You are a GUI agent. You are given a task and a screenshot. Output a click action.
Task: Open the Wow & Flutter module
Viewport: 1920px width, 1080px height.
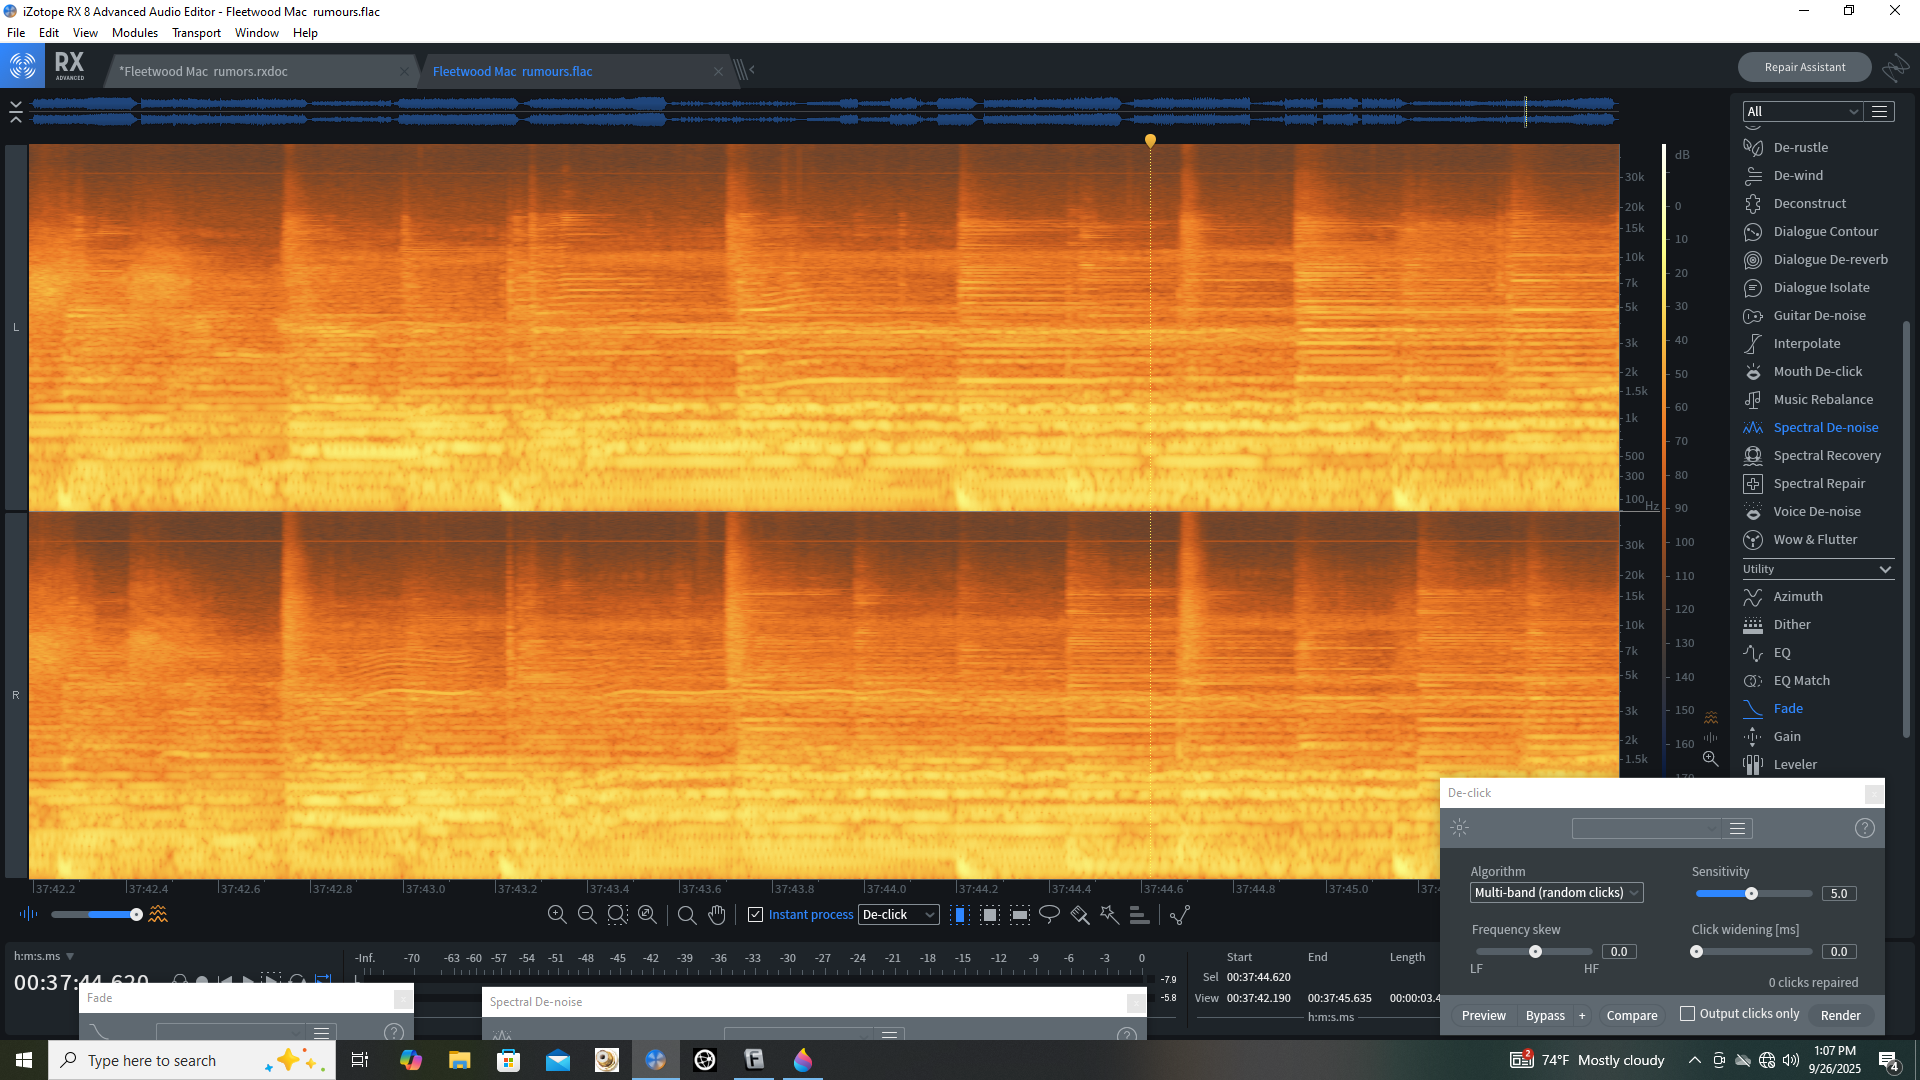pos(1814,539)
